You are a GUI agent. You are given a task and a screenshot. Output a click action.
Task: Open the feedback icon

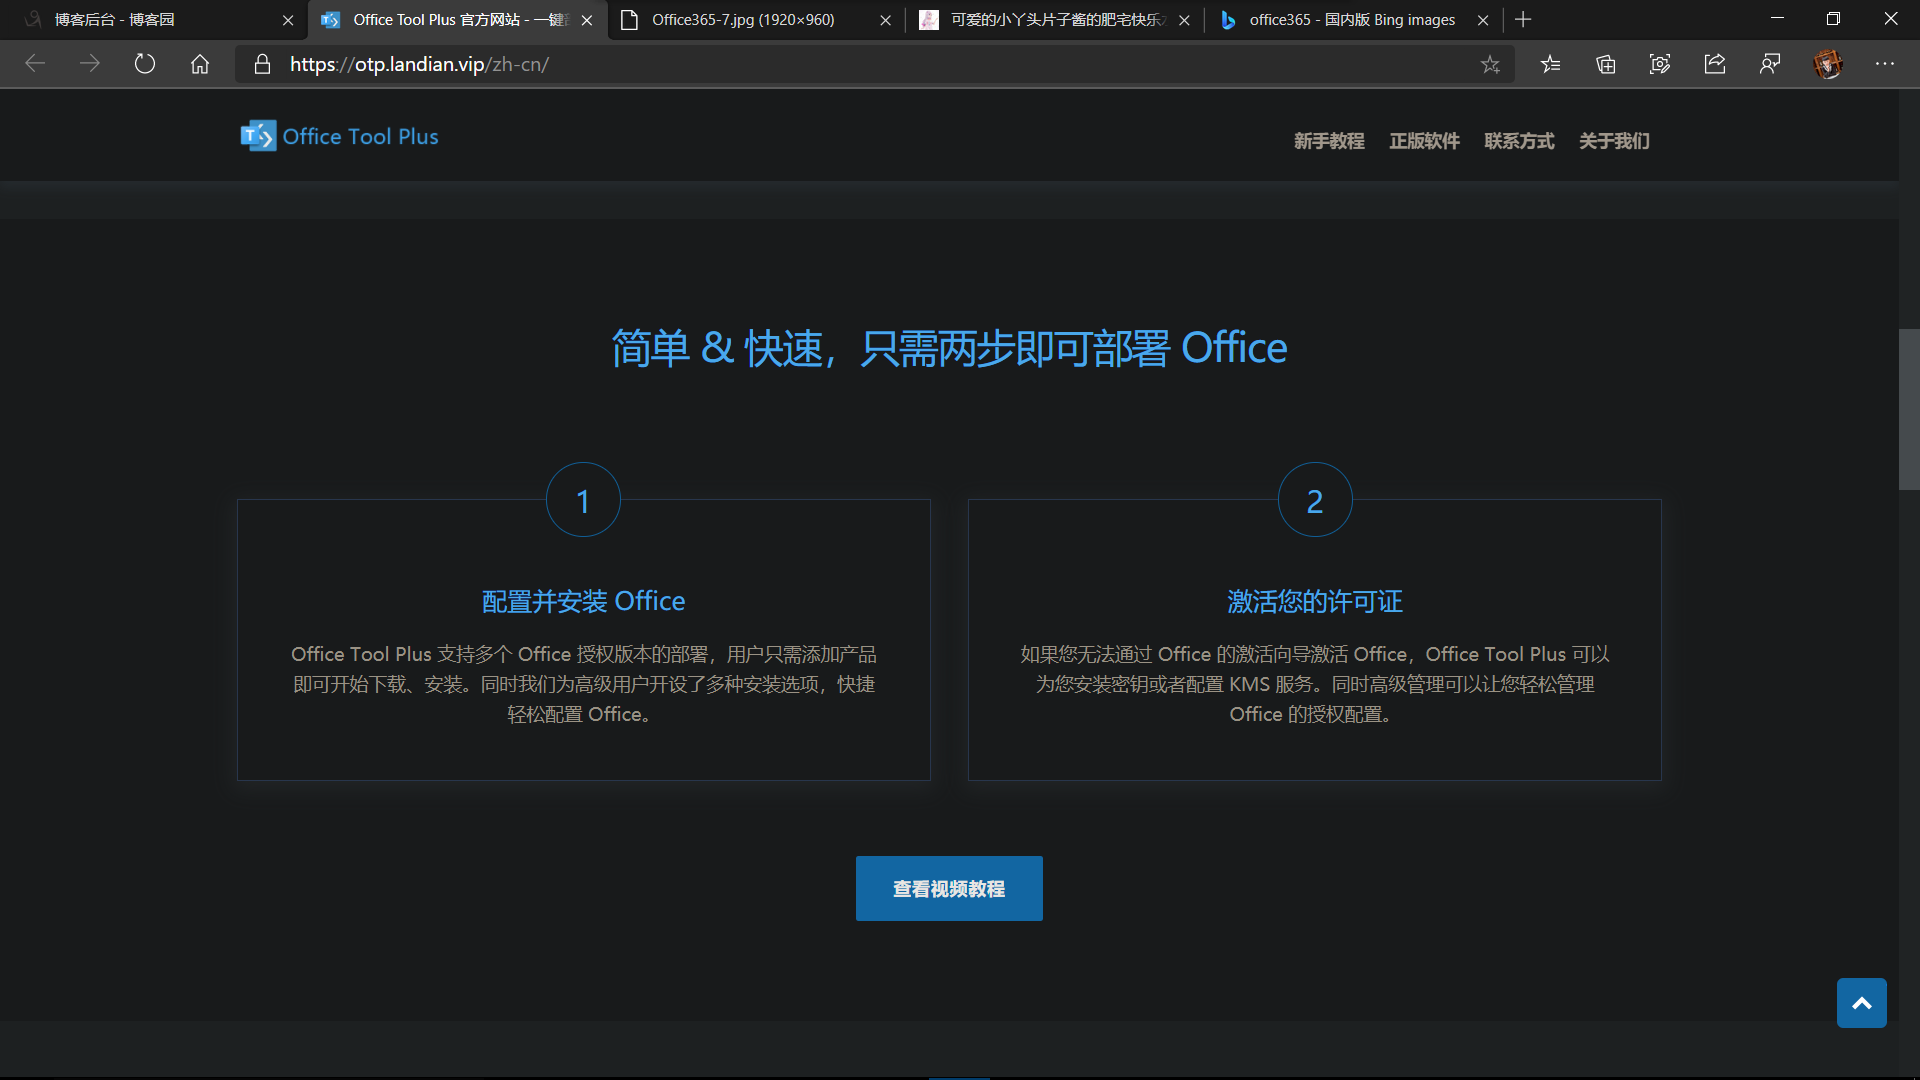(x=1770, y=64)
